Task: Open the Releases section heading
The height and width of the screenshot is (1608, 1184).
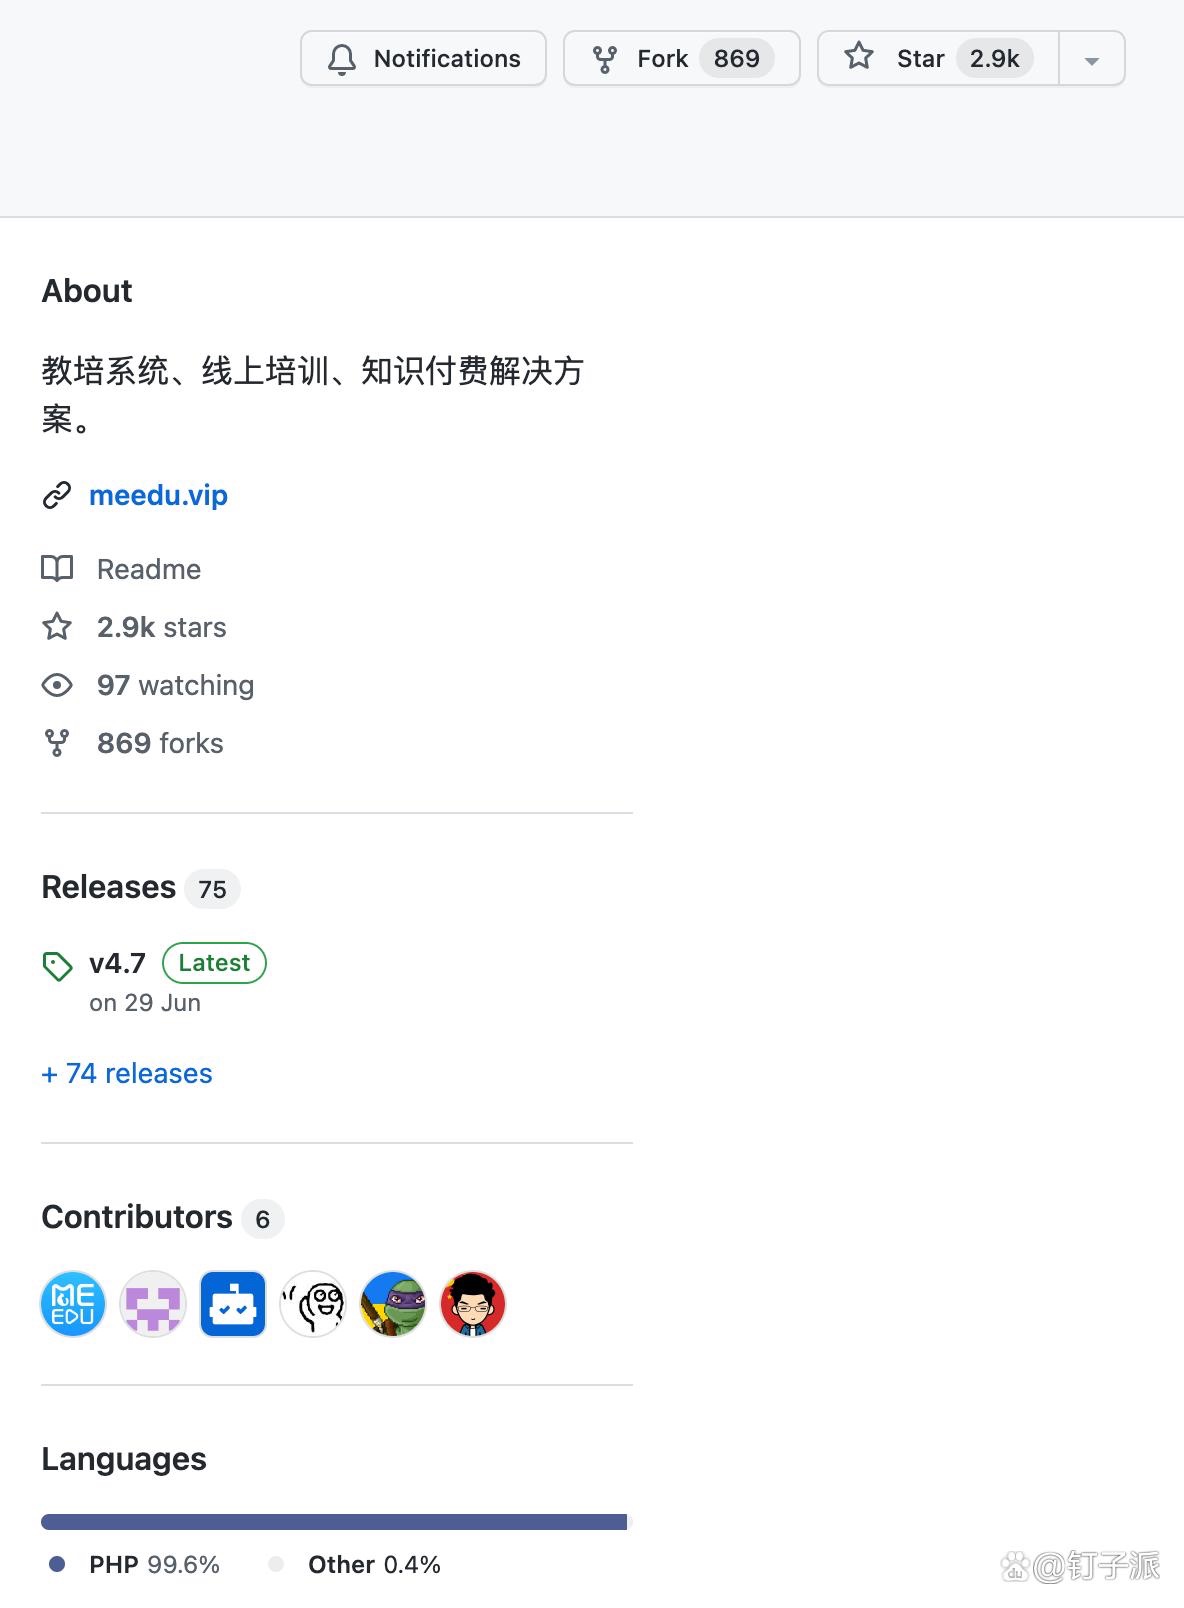Action: [109, 887]
